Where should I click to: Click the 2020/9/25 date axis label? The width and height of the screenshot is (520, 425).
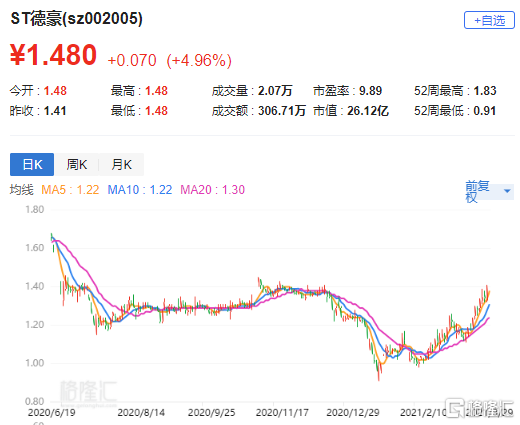(211, 413)
